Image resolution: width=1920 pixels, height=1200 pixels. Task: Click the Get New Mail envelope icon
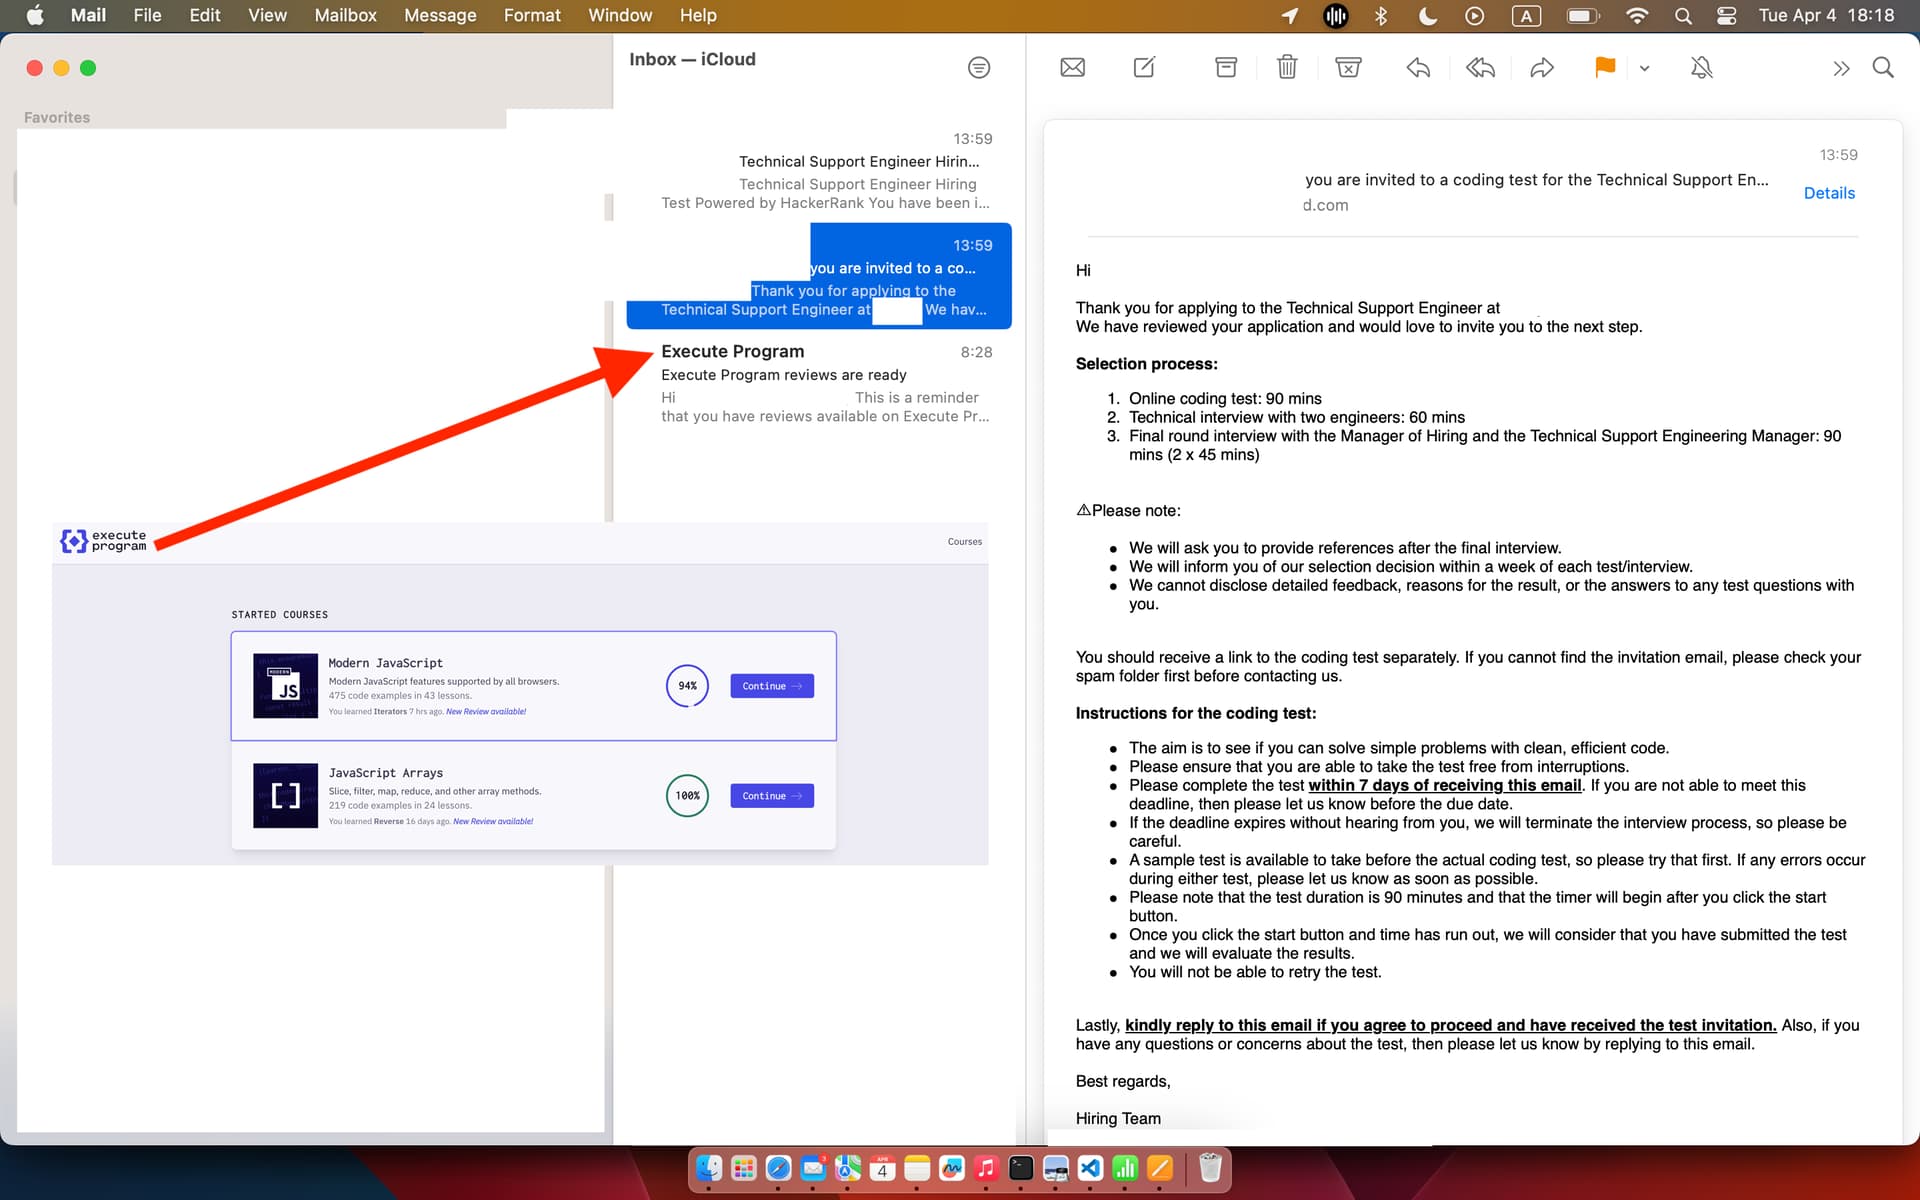(1072, 68)
